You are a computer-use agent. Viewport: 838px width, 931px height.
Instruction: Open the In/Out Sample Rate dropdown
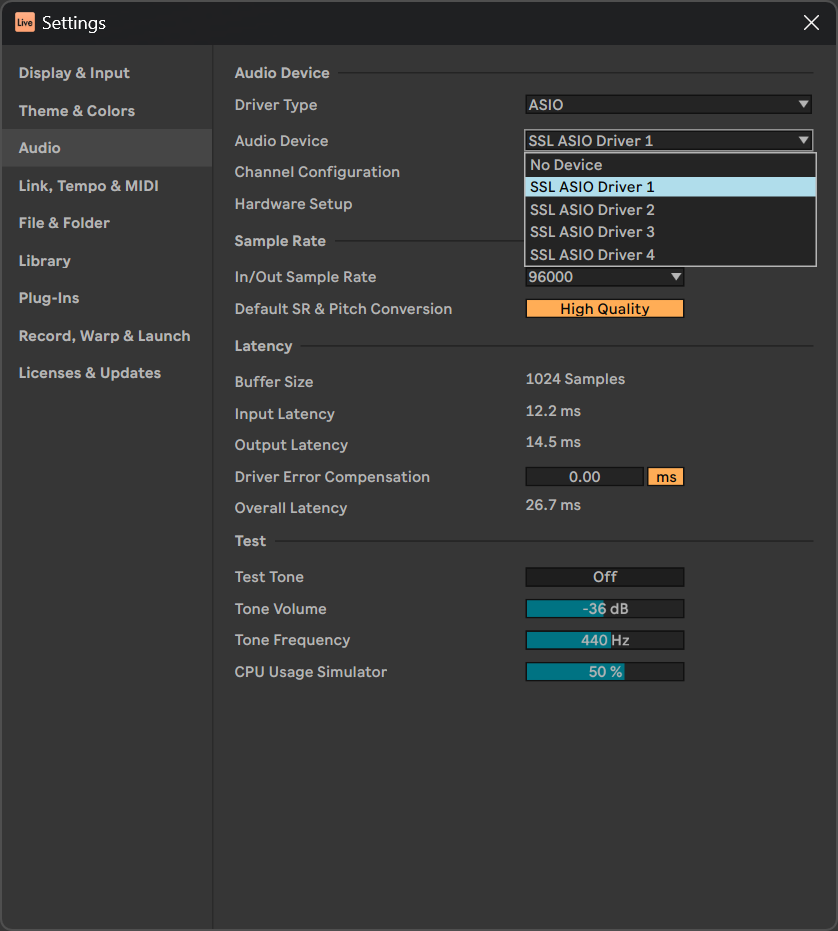point(605,277)
